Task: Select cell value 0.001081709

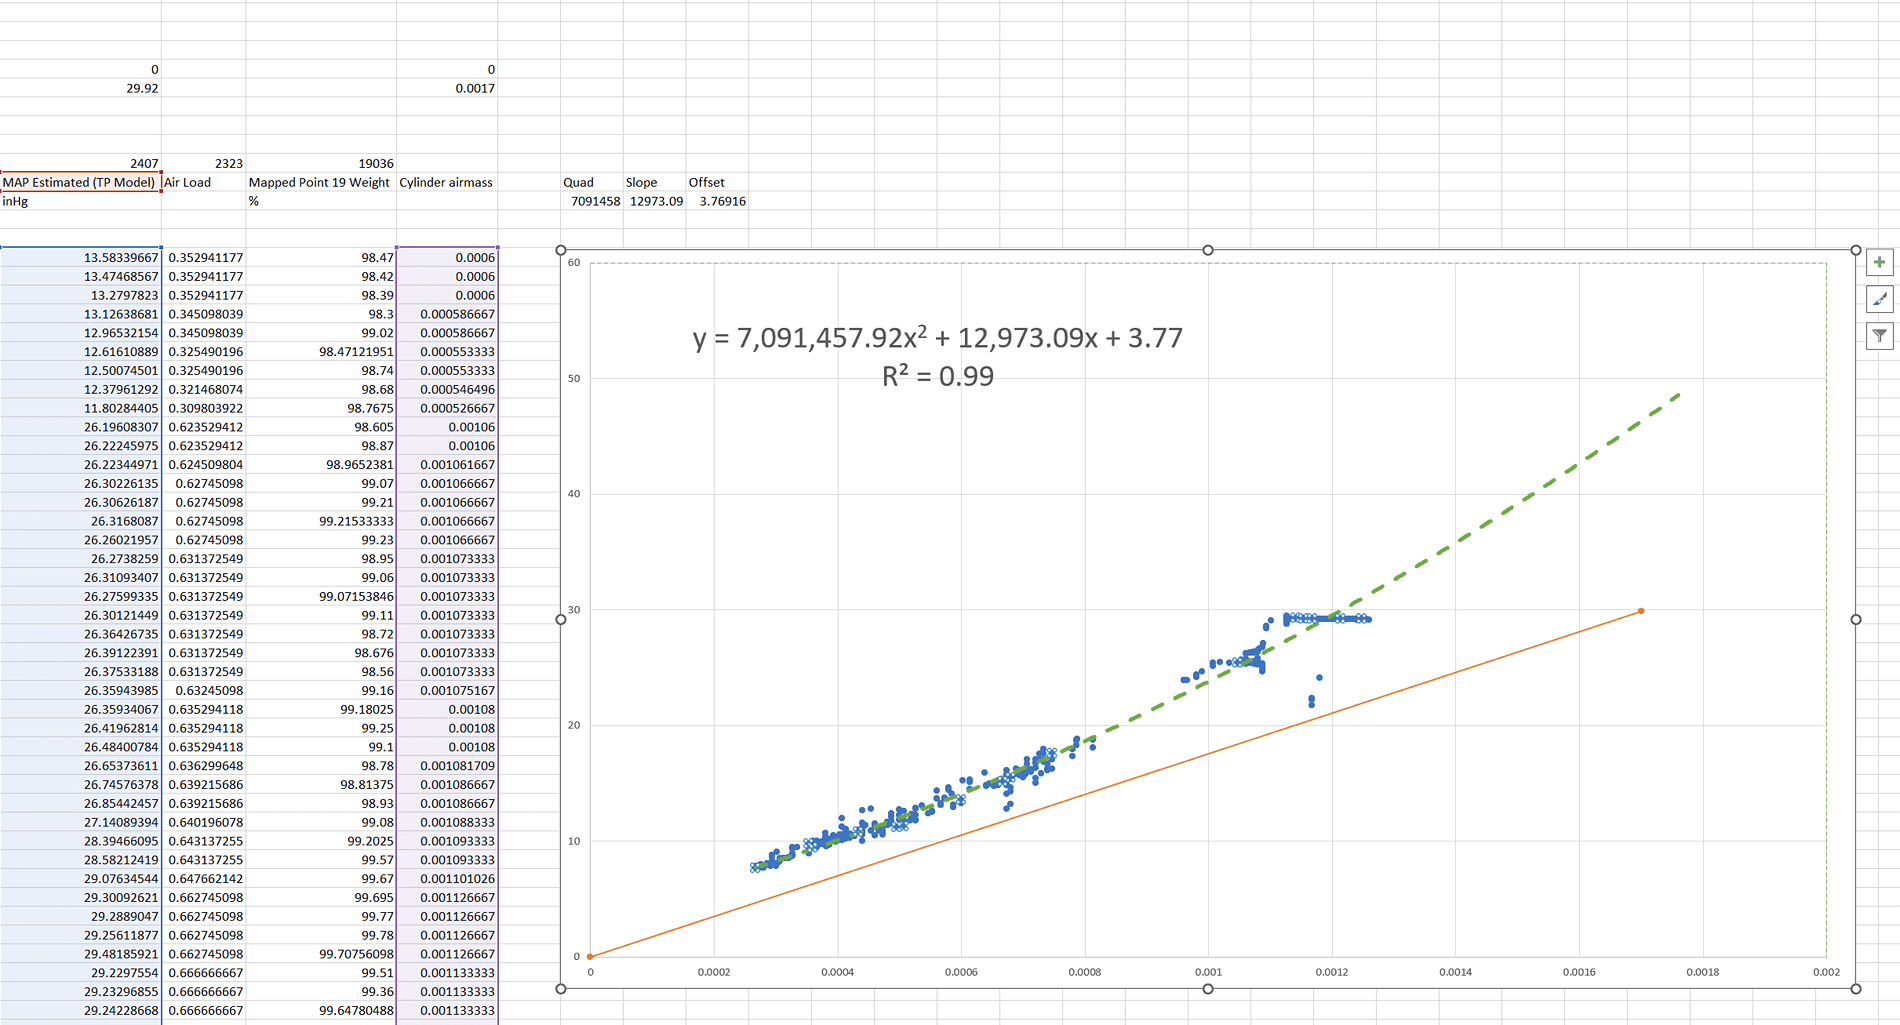Action: [446, 765]
